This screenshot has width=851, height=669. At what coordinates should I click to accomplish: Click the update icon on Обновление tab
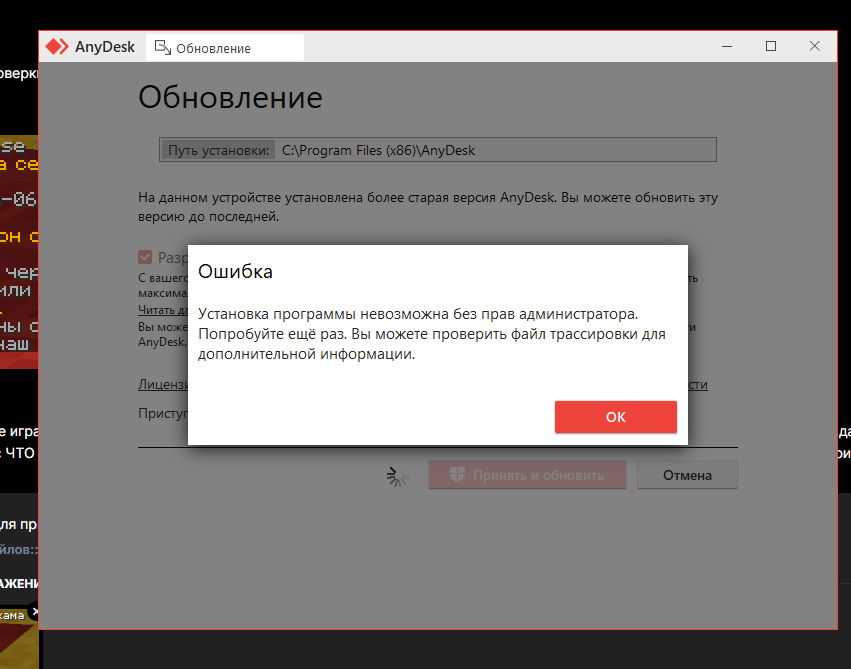pyautogui.click(x=163, y=48)
